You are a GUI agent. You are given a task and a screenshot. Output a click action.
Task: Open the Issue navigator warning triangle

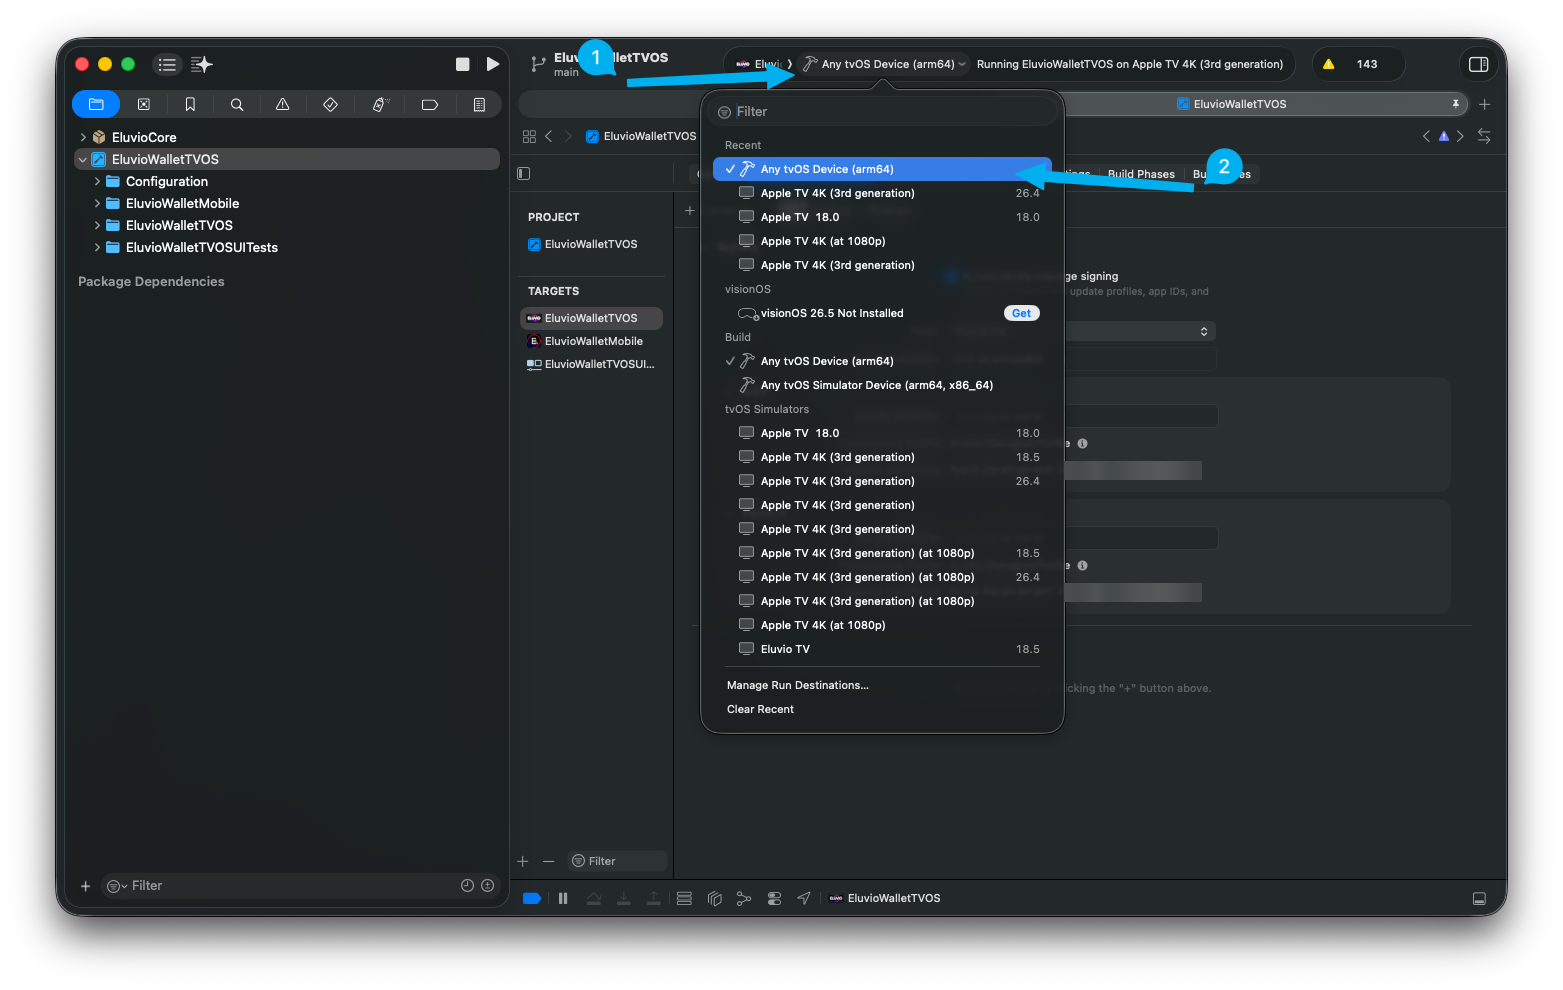[x=283, y=104]
